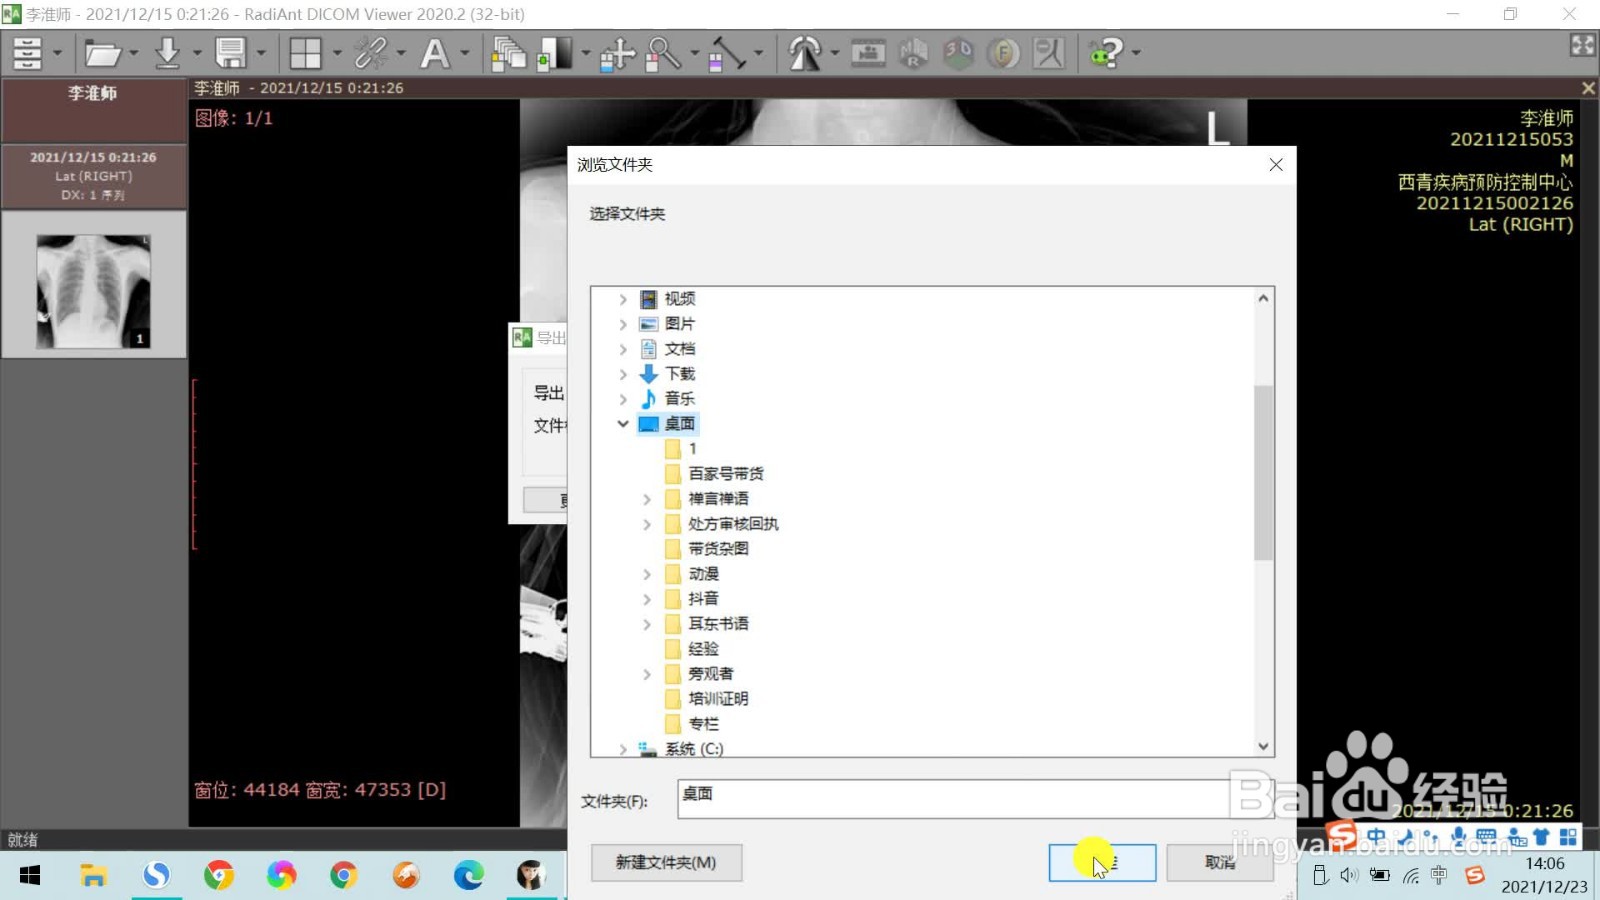
Task: Expand the 处方审核回执 folder node
Action: [x=647, y=524]
